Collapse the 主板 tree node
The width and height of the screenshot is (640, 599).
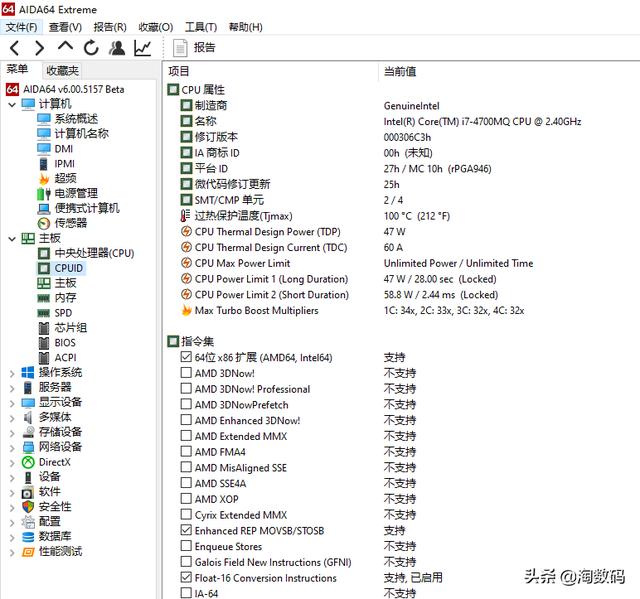pos(12,239)
